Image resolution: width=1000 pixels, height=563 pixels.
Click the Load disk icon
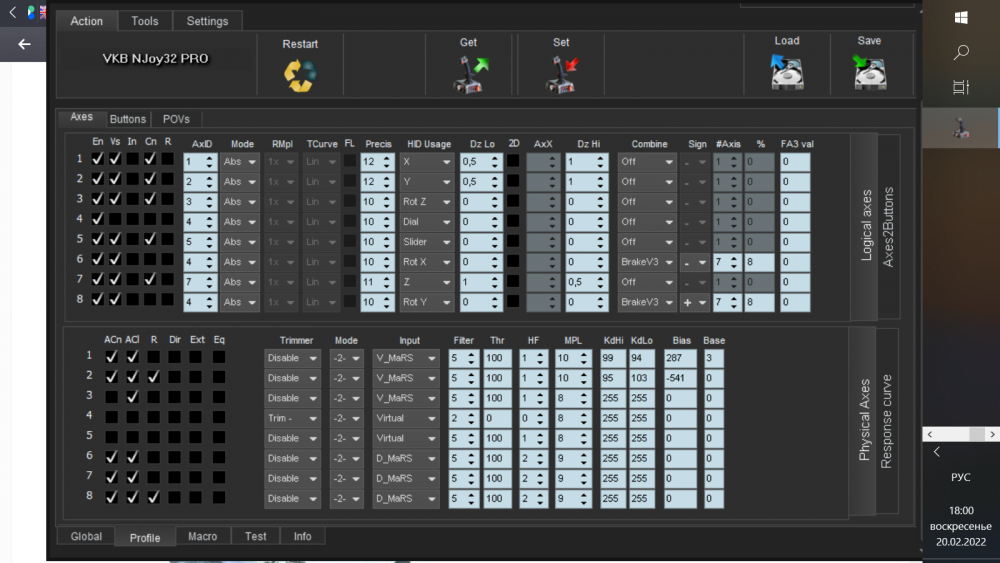(x=786, y=72)
